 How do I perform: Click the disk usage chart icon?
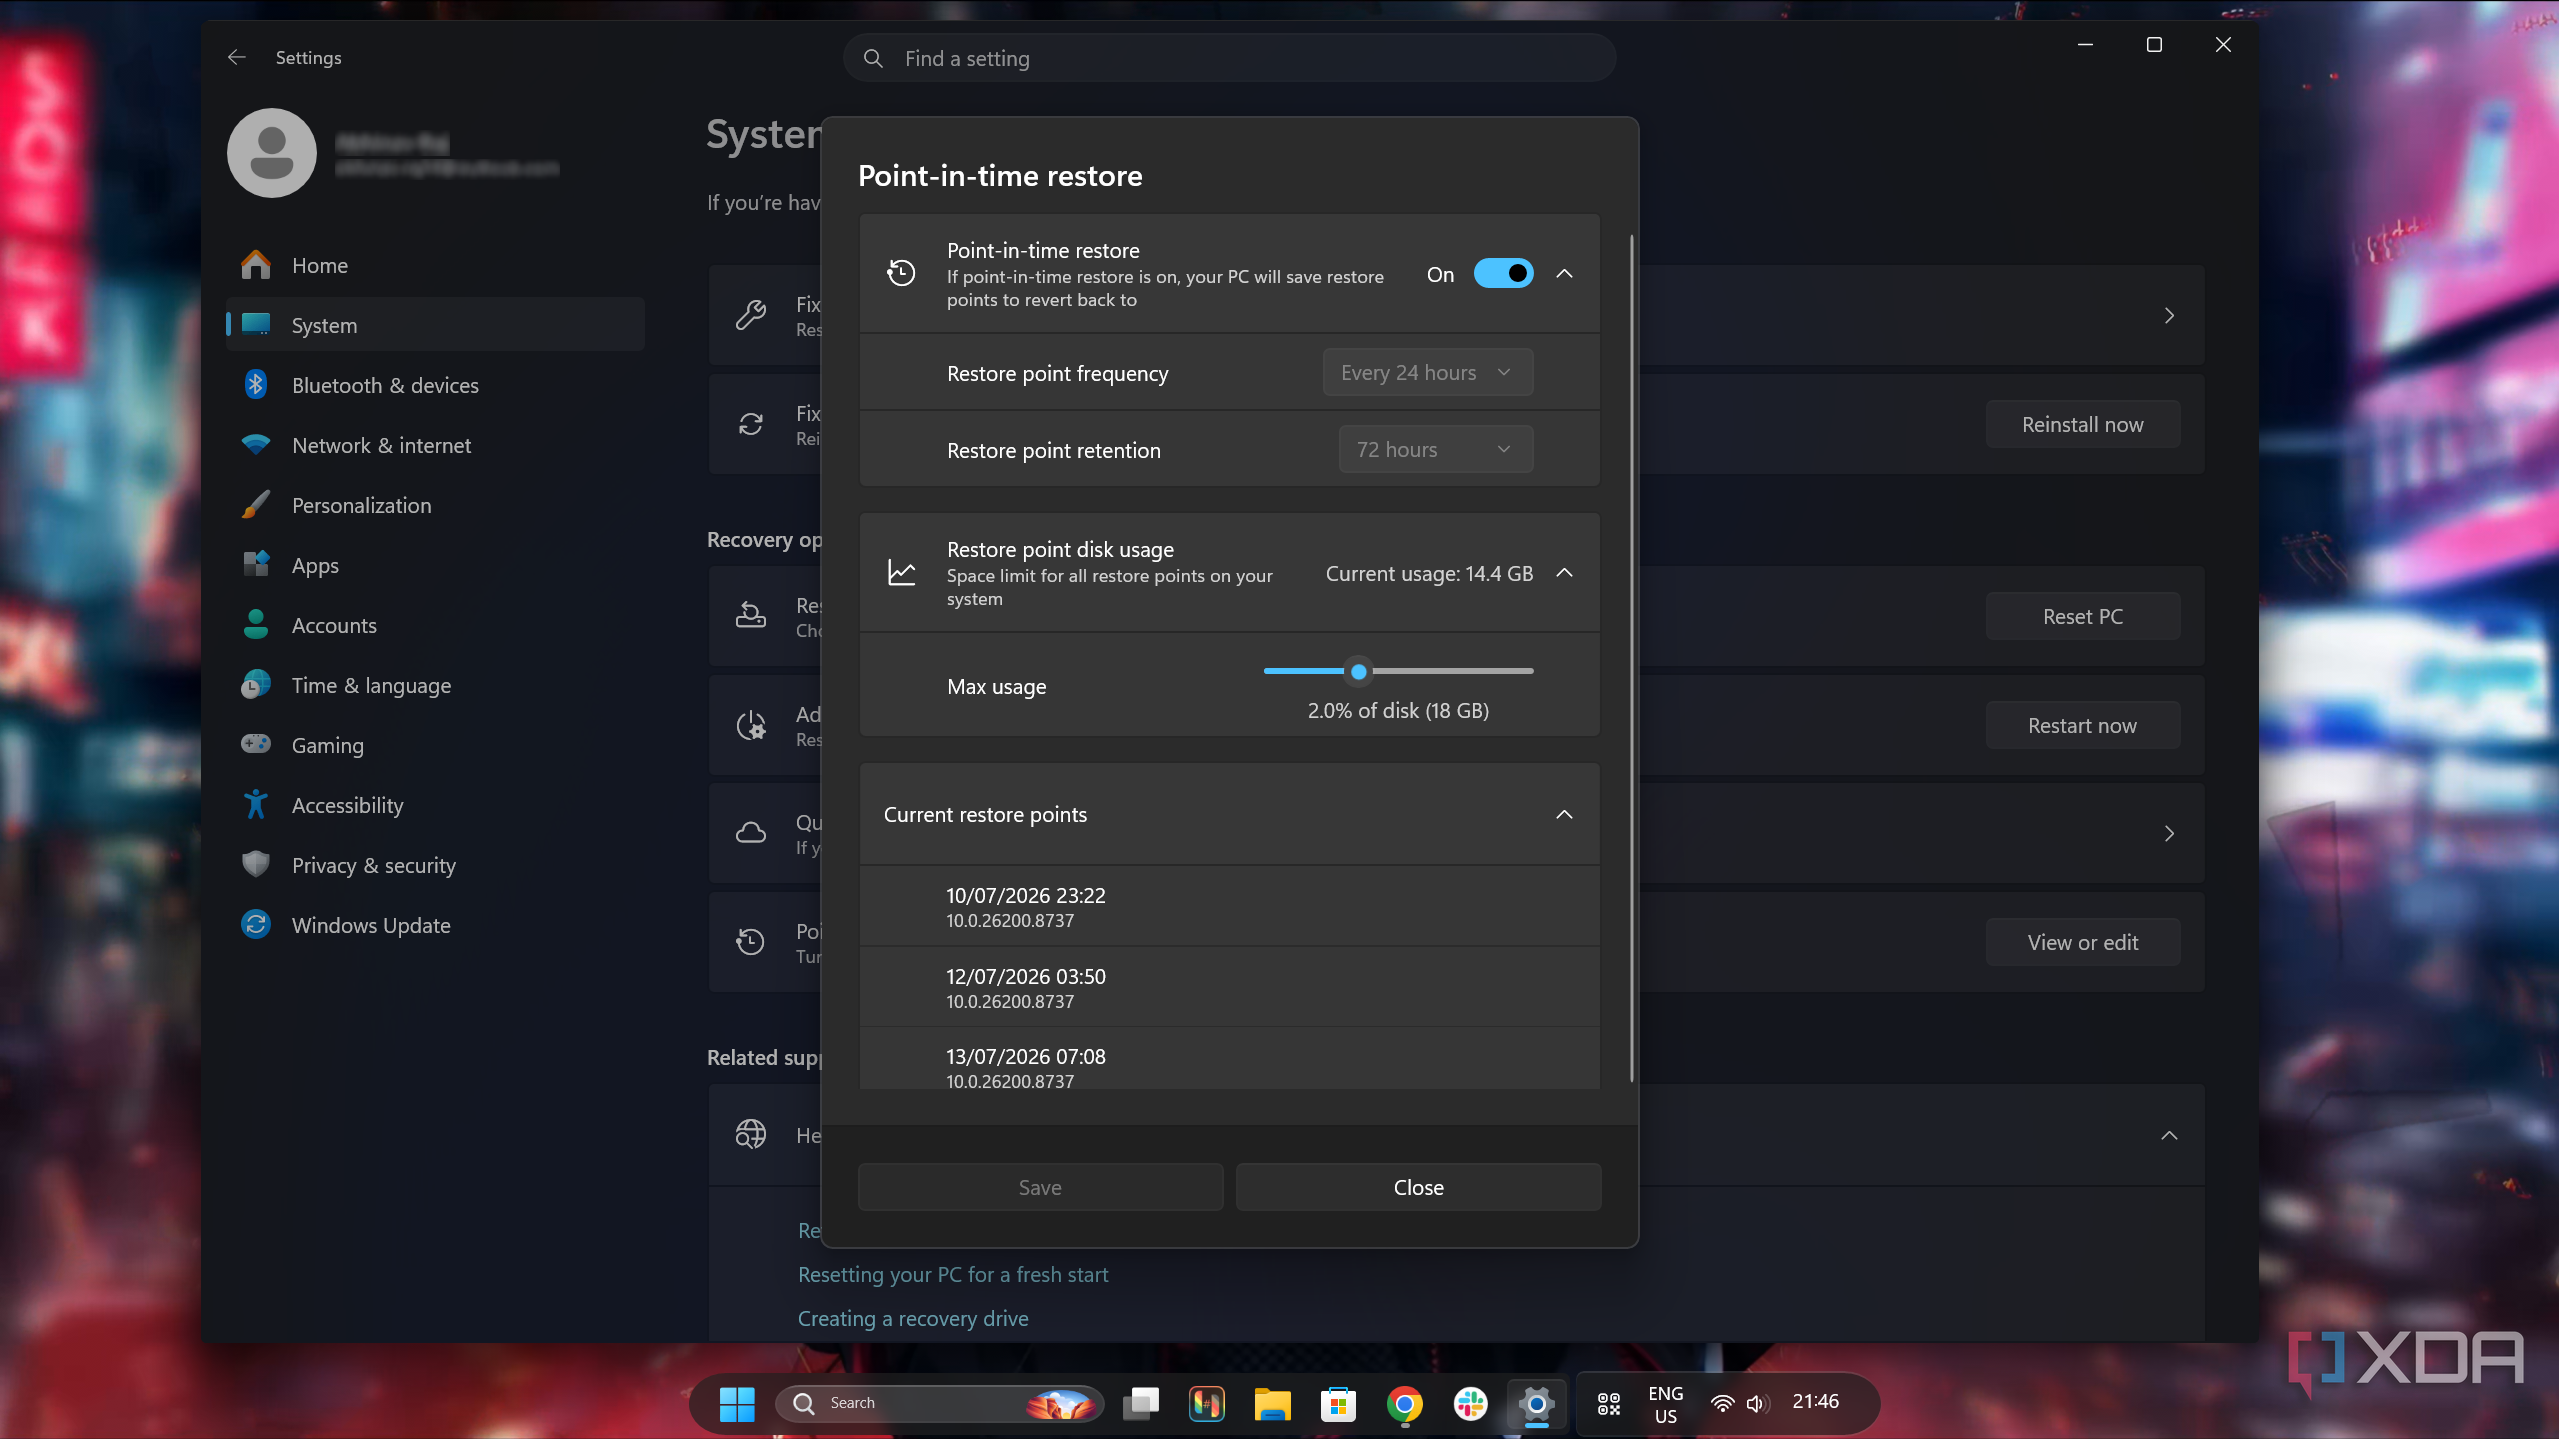901,572
